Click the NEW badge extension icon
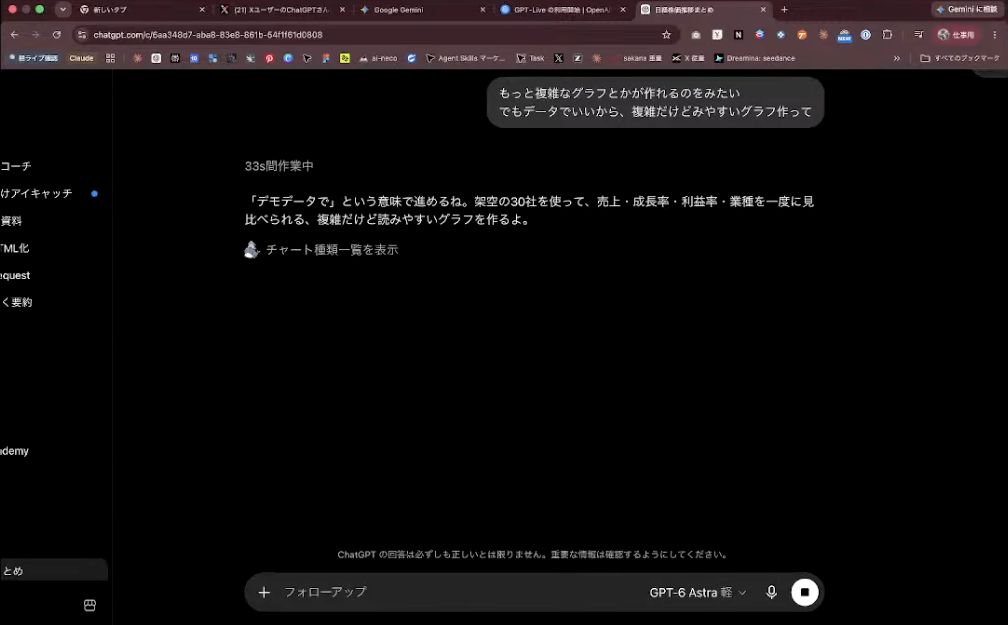Image resolution: width=1008 pixels, height=625 pixels. [844, 35]
